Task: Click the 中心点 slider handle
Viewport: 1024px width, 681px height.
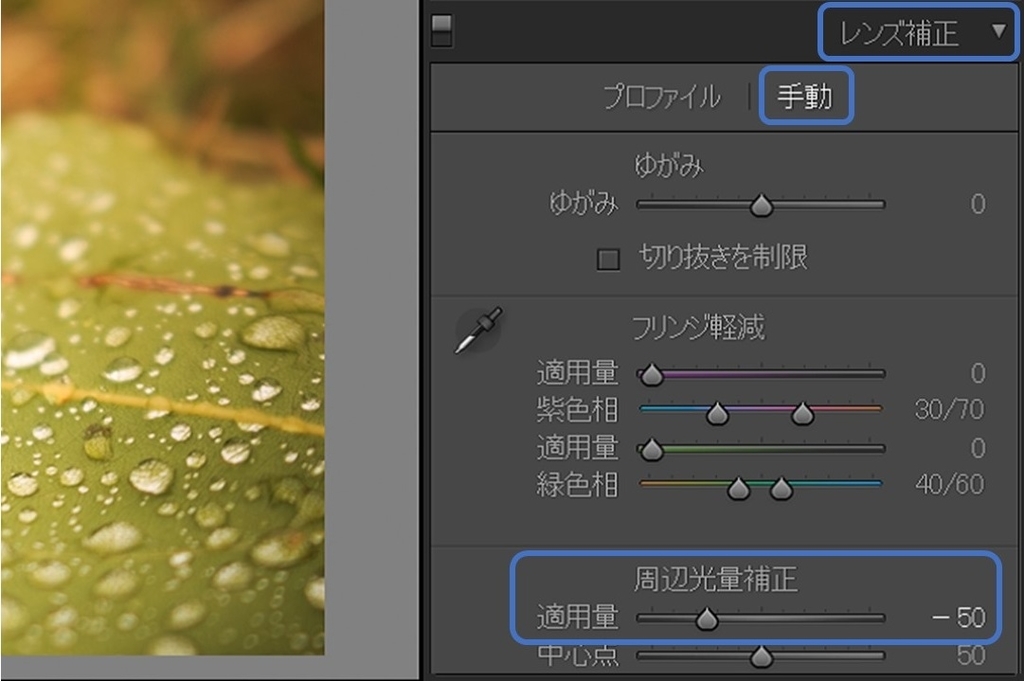Action: coord(761,657)
